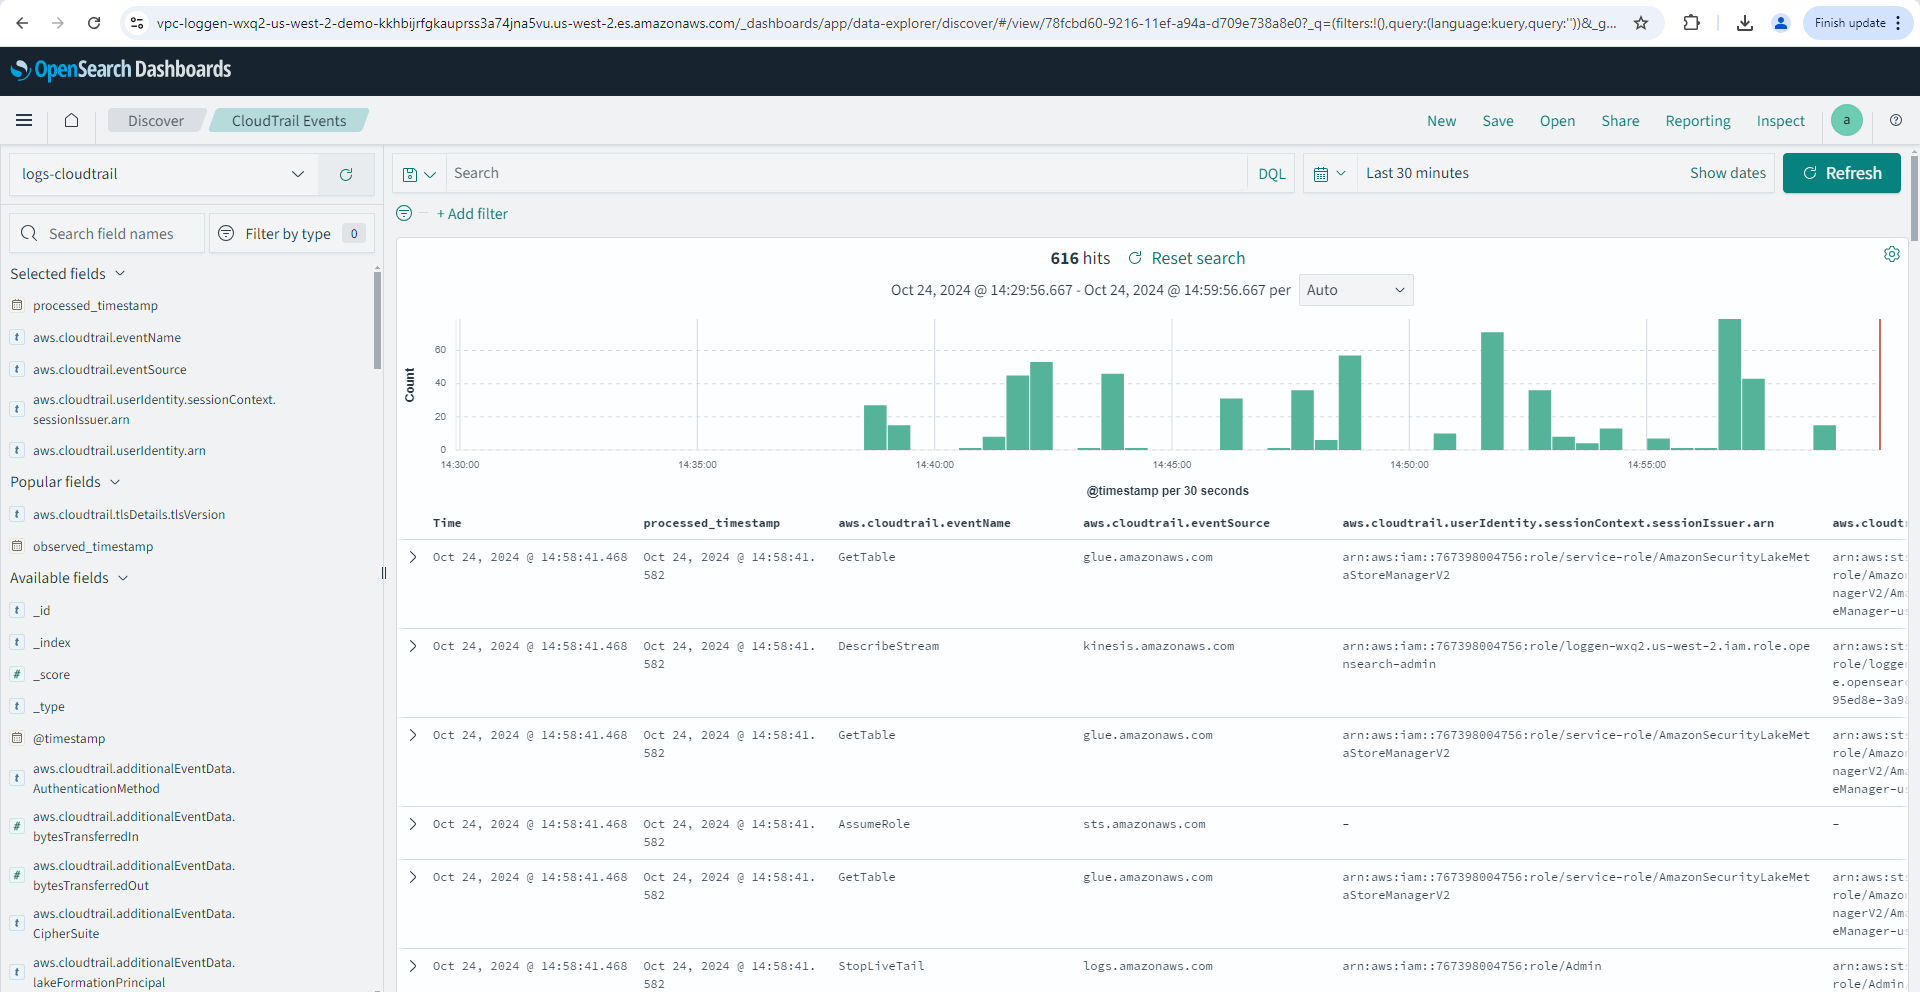Select aws.cloudtrail.tlsDetails.tlsVersion field
1920x992 pixels.
pos(129,515)
